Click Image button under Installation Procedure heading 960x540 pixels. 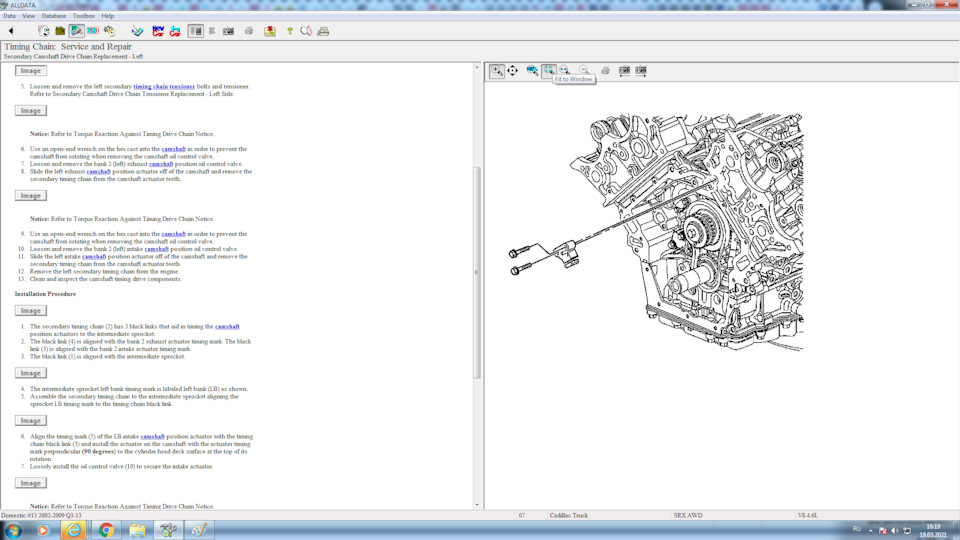[31, 311]
